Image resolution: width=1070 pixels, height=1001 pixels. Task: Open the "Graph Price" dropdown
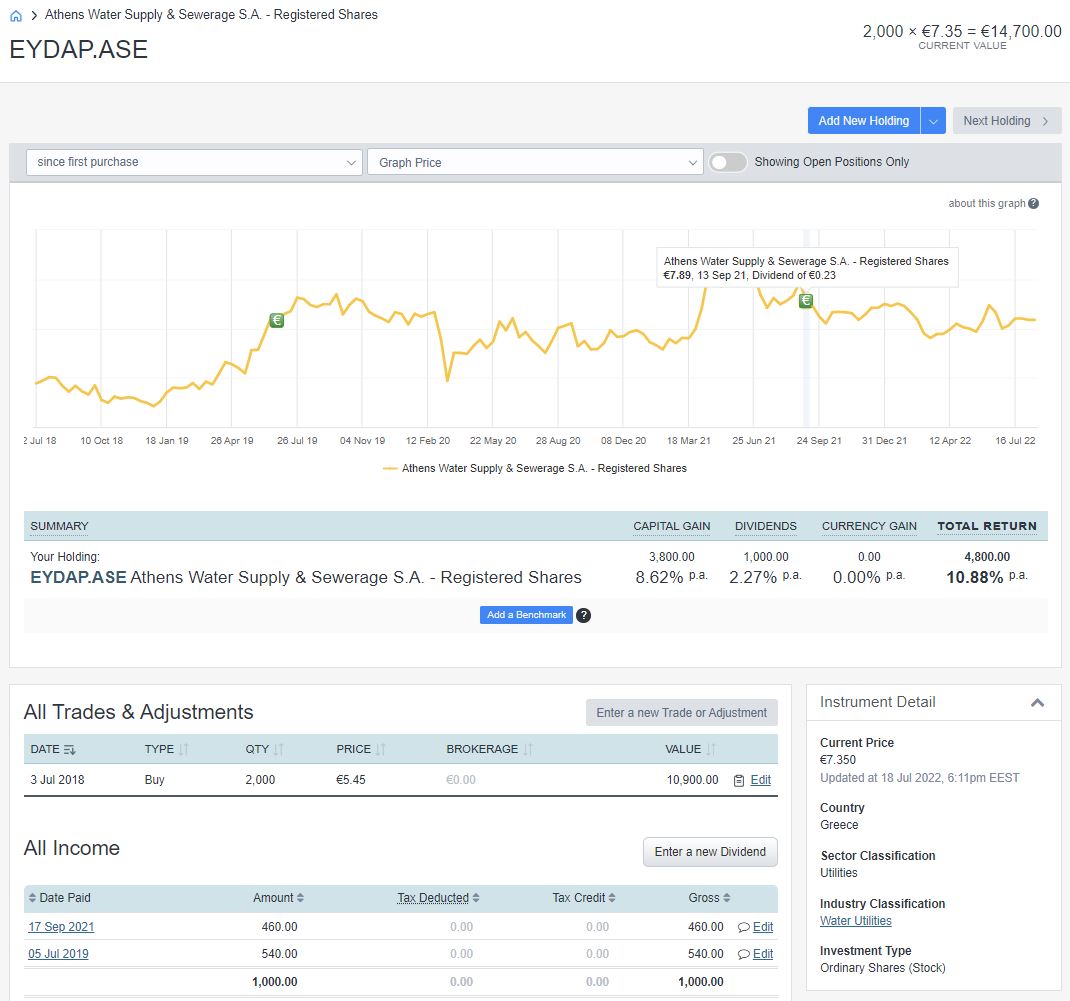coord(535,161)
